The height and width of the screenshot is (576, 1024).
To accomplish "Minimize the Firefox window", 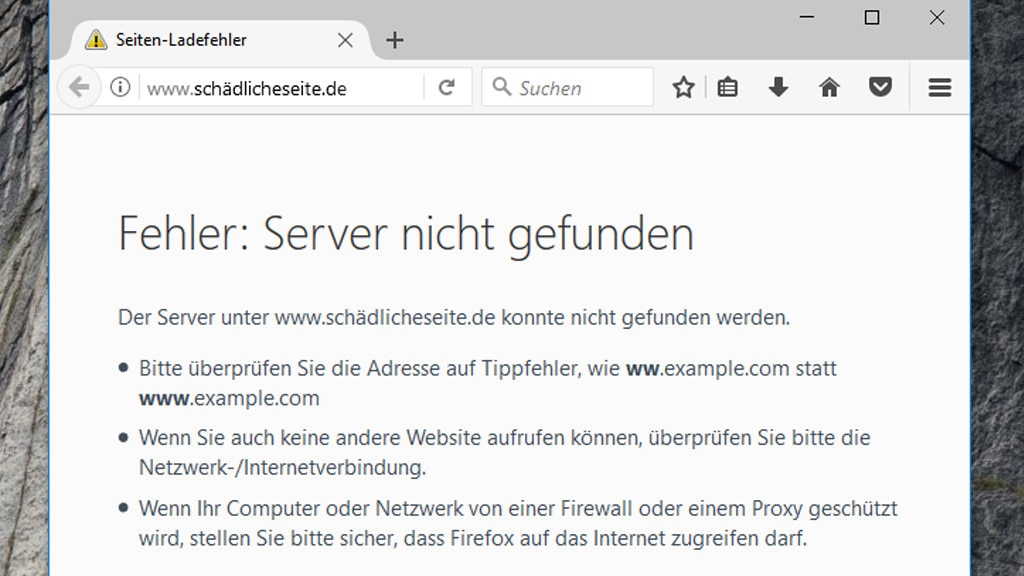I will coord(807,17).
